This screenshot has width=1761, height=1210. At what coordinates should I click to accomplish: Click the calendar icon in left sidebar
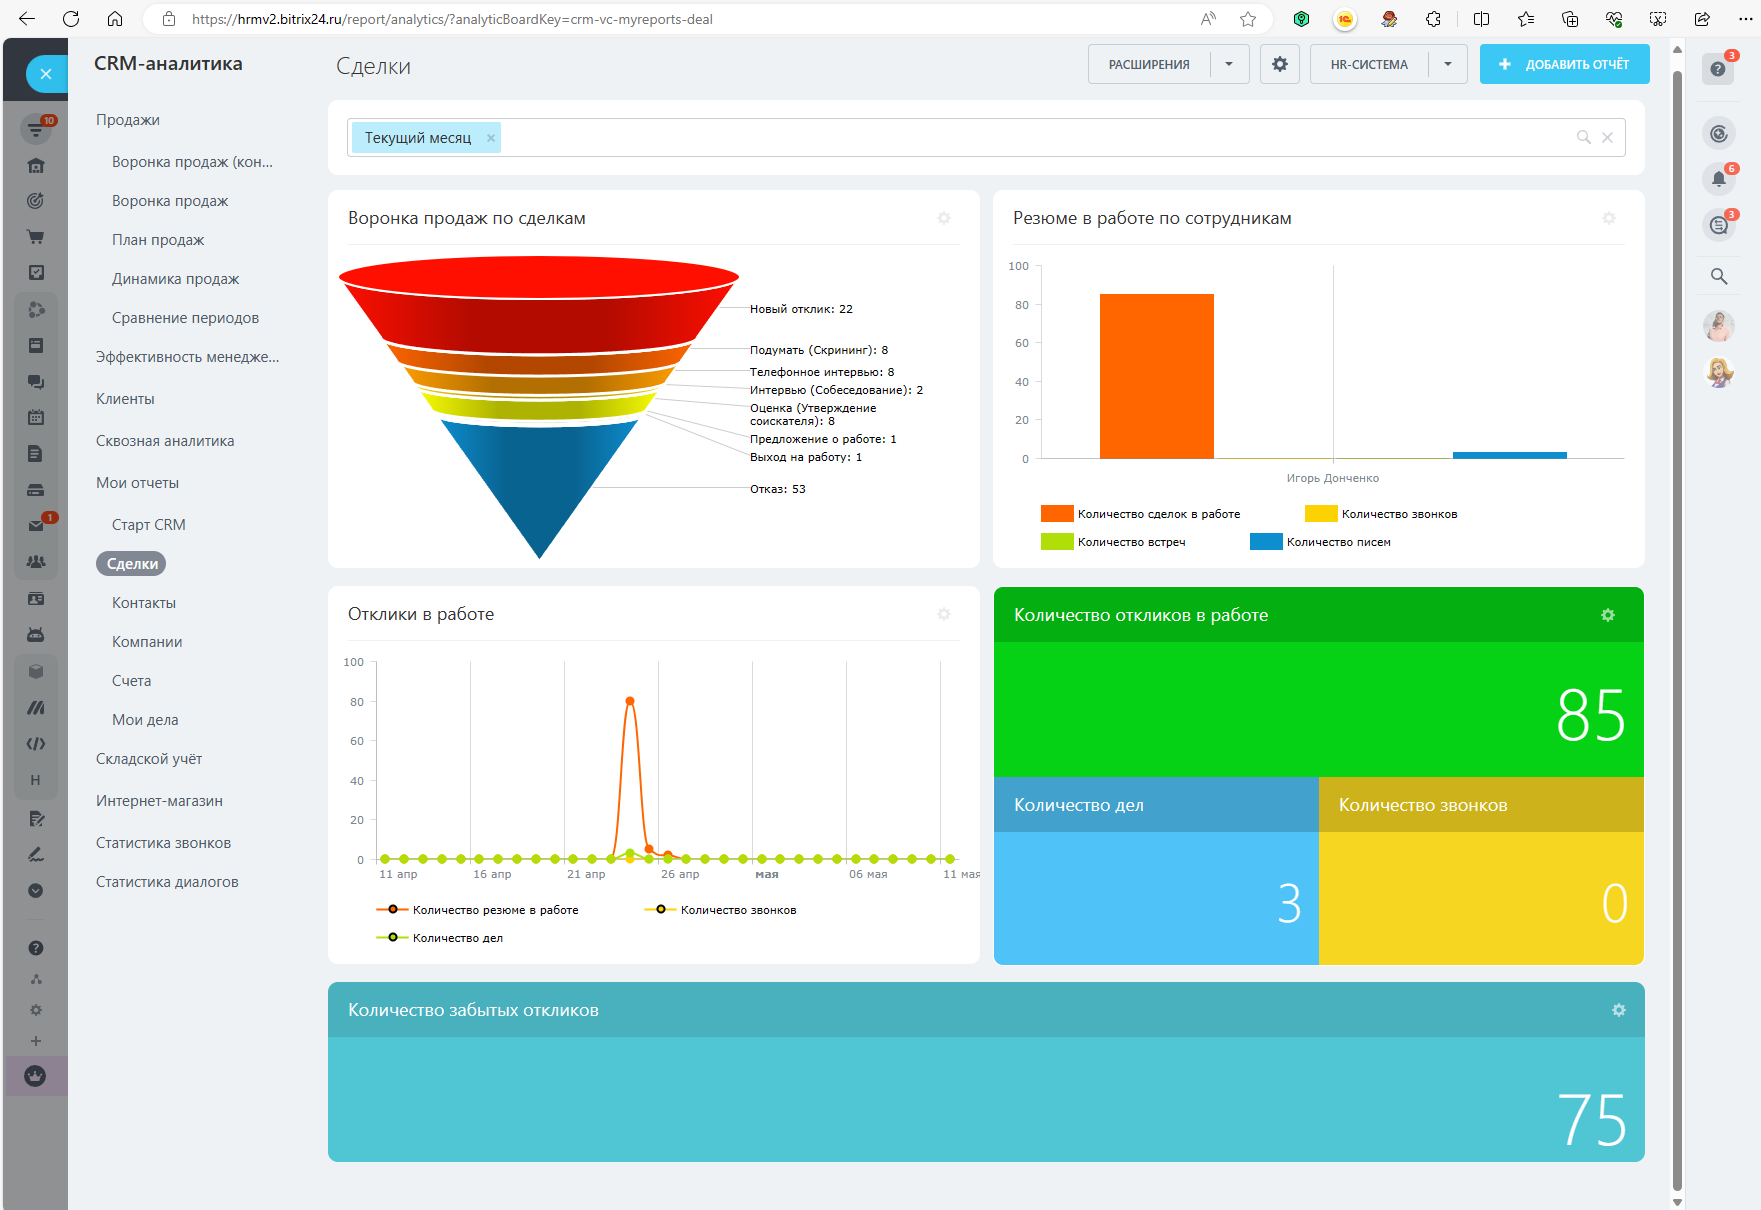pyautogui.click(x=36, y=417)
